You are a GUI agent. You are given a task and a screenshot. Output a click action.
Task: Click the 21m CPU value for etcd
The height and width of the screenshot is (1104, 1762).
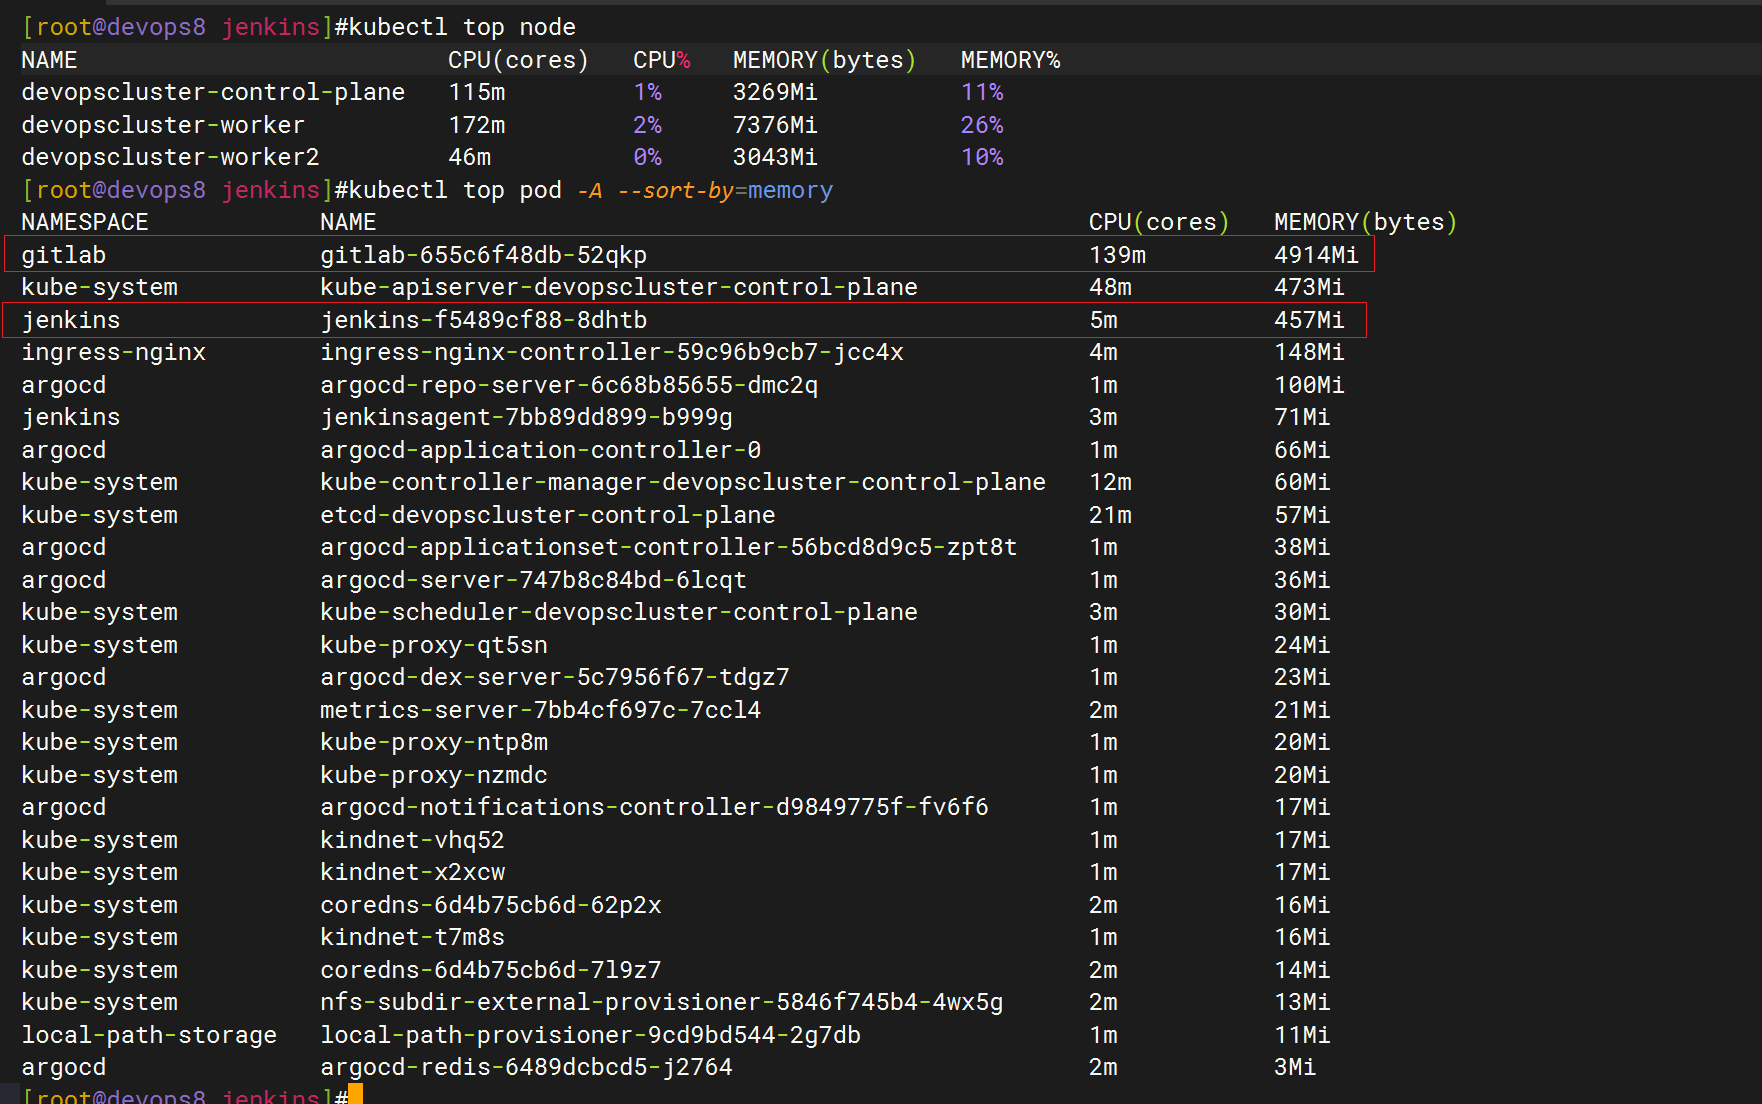(x=1110, y=515)
